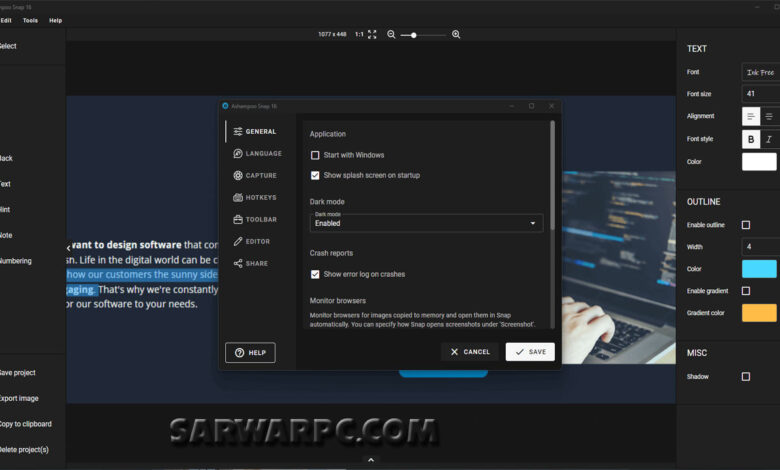Select the Hint tool
The width and height of the screenshot is (780, 470).
coord(5,209)
